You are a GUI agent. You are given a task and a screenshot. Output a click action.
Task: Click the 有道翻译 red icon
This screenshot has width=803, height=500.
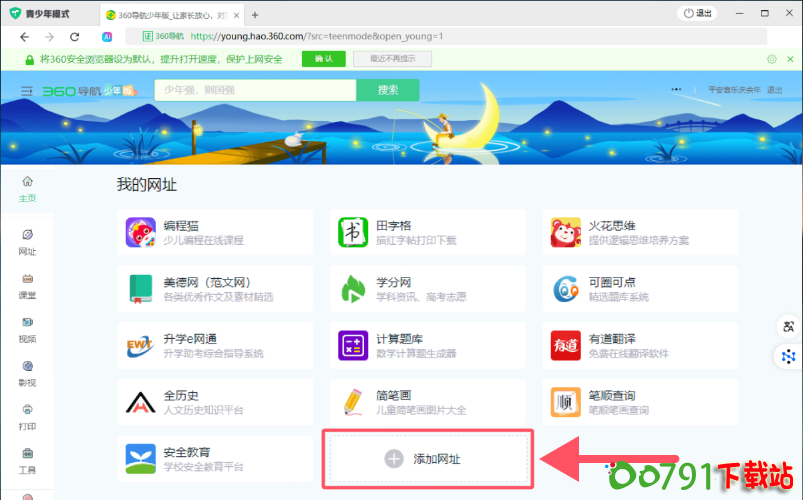(x=565, y=345)
